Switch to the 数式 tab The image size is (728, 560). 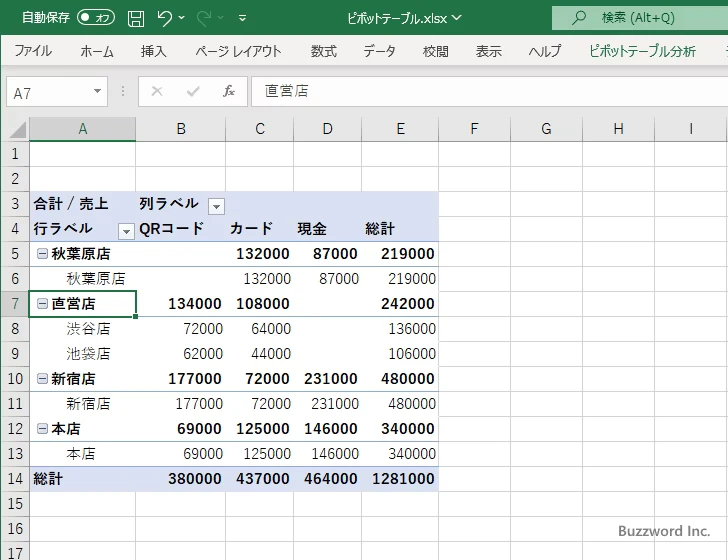point(324,51)
